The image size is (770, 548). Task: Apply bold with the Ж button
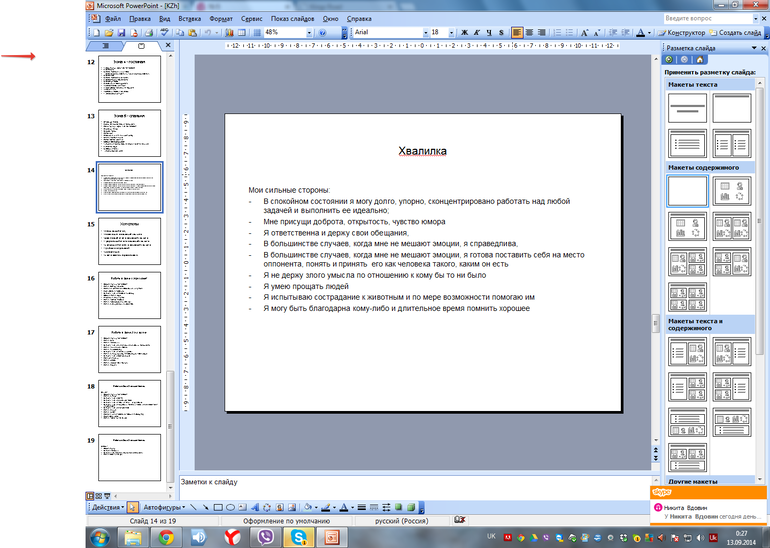tap(465, 32)
